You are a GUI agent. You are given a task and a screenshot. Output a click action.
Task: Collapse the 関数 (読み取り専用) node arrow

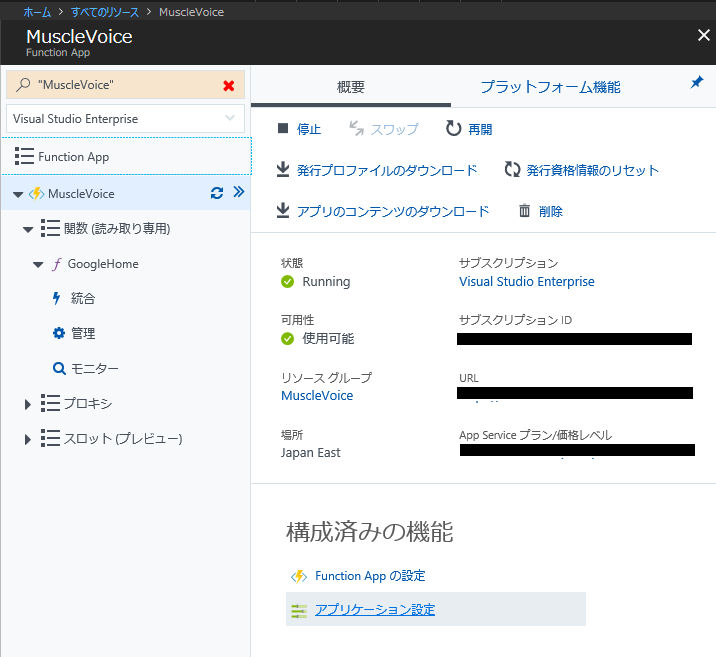click(28, 229)
